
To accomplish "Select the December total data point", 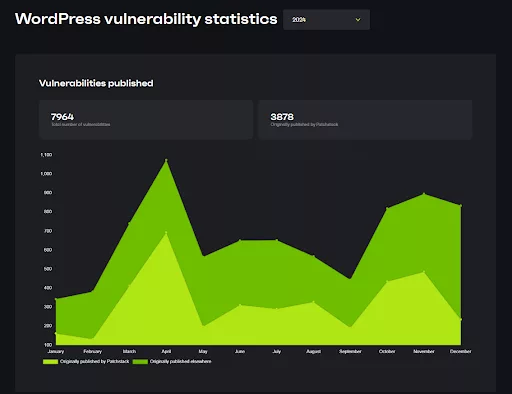I will click(461, 206).
